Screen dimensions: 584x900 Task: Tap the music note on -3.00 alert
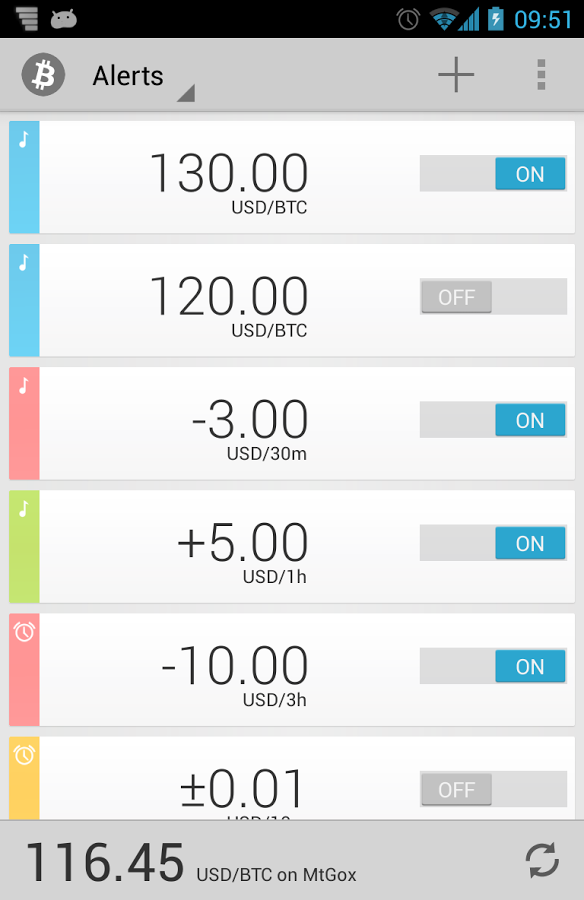coord(24,386)
